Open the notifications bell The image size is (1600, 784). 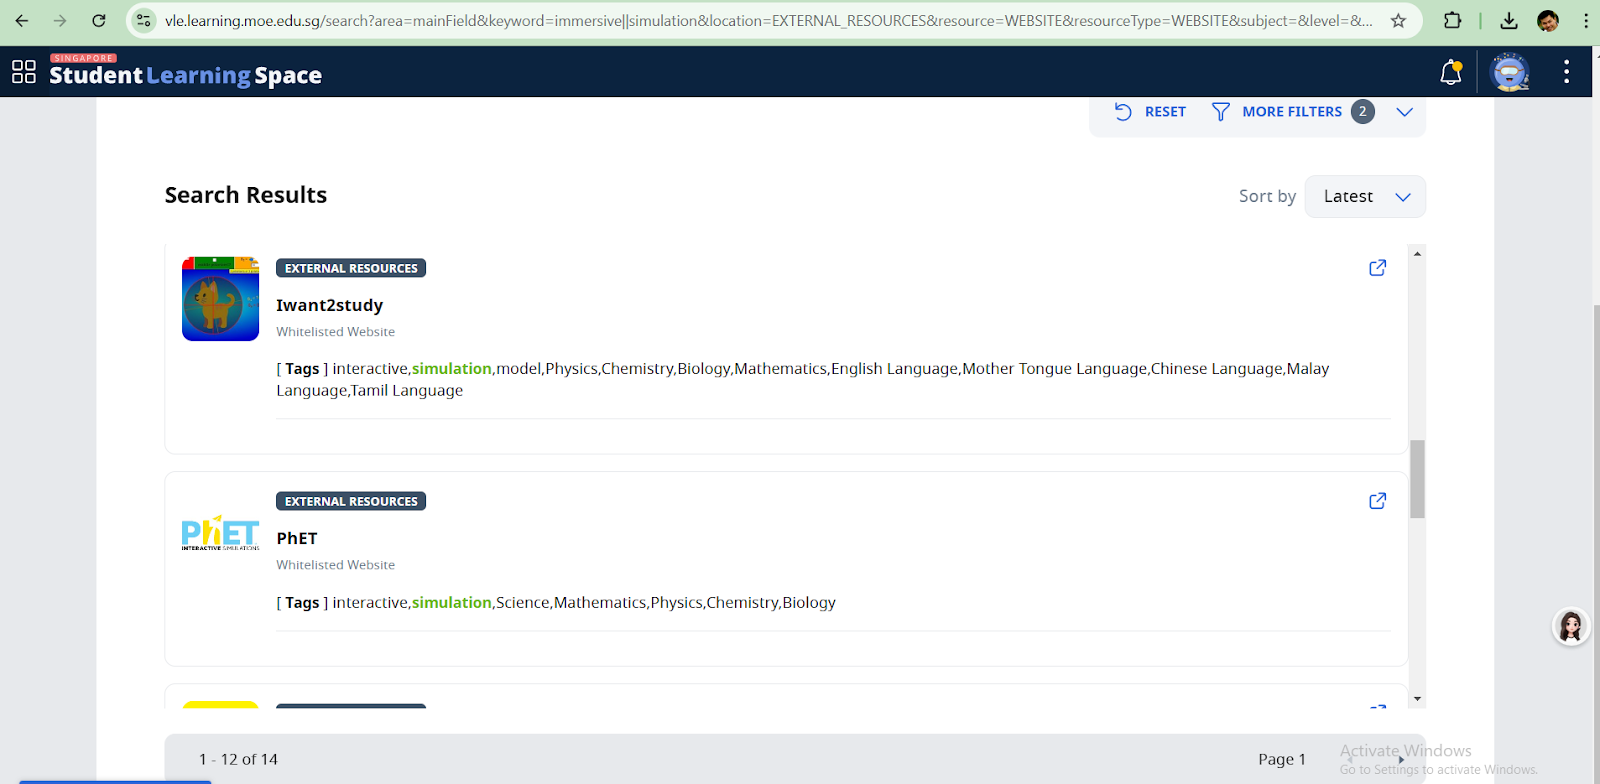coord(1451,72)
